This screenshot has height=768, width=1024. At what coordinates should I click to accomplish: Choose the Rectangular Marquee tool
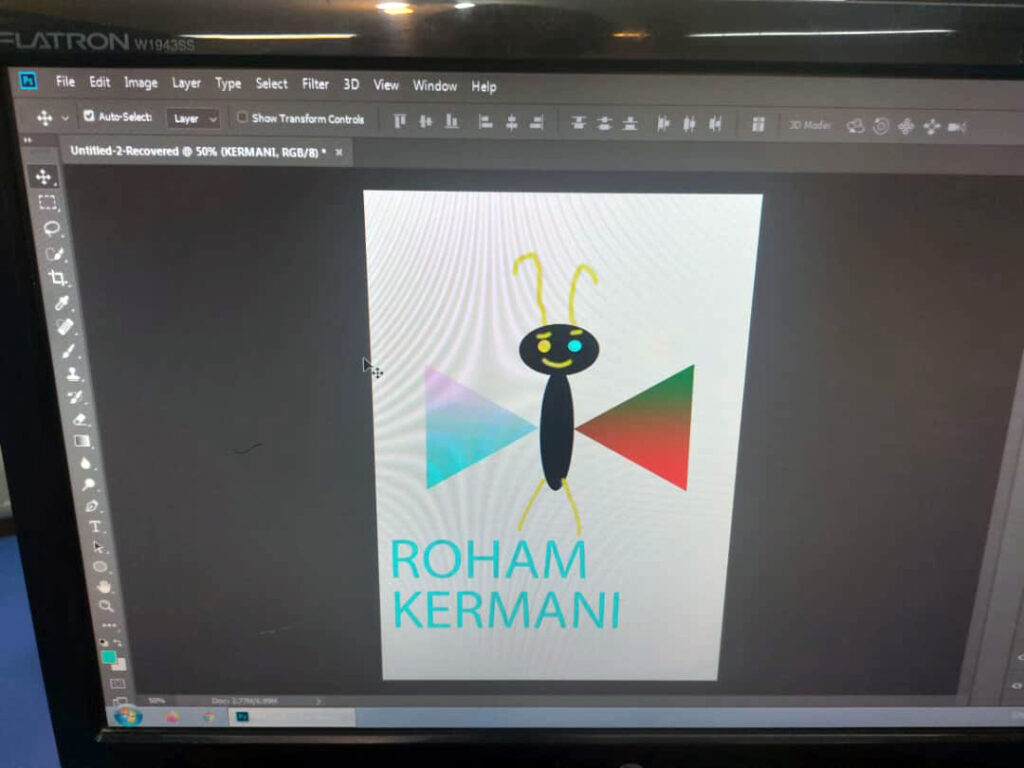pyautogui.click(x=47, y=203)
